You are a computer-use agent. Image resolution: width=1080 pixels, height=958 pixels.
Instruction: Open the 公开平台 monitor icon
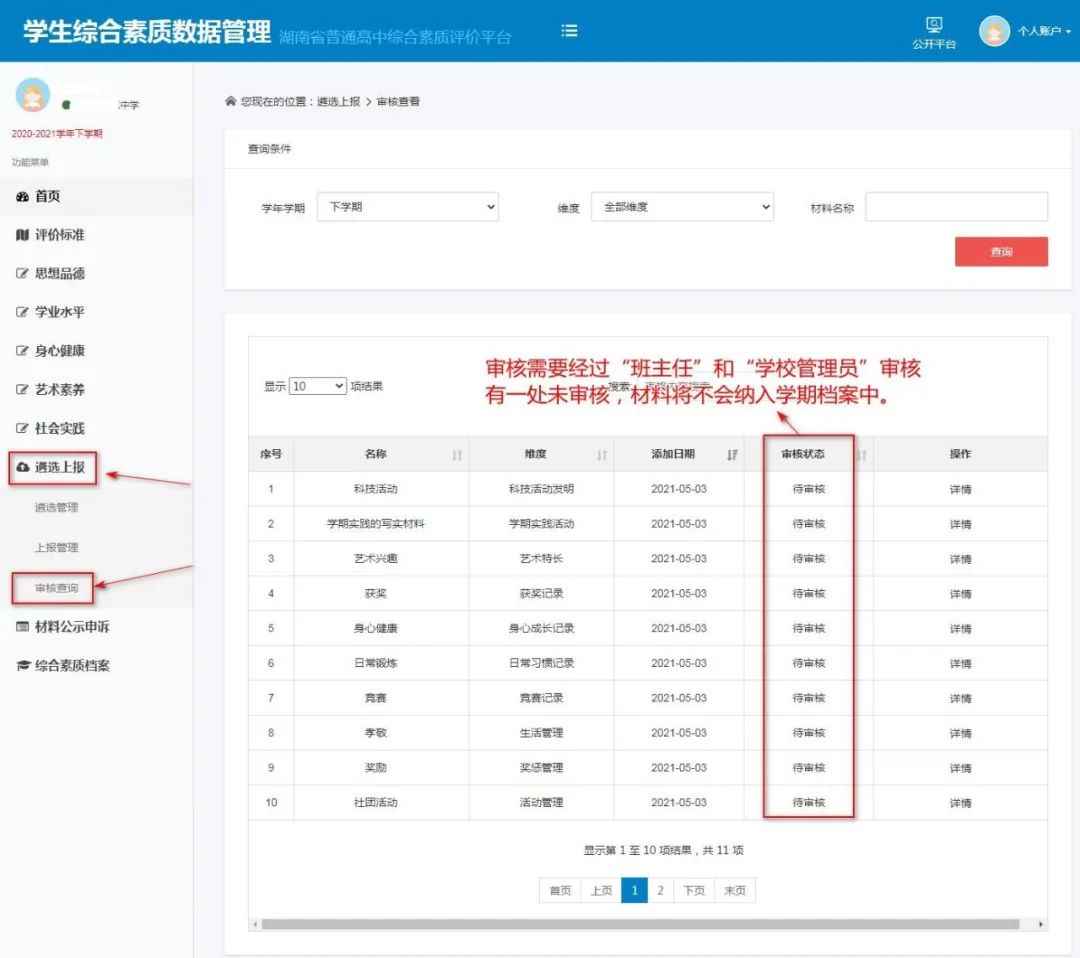tap(934, 25)
